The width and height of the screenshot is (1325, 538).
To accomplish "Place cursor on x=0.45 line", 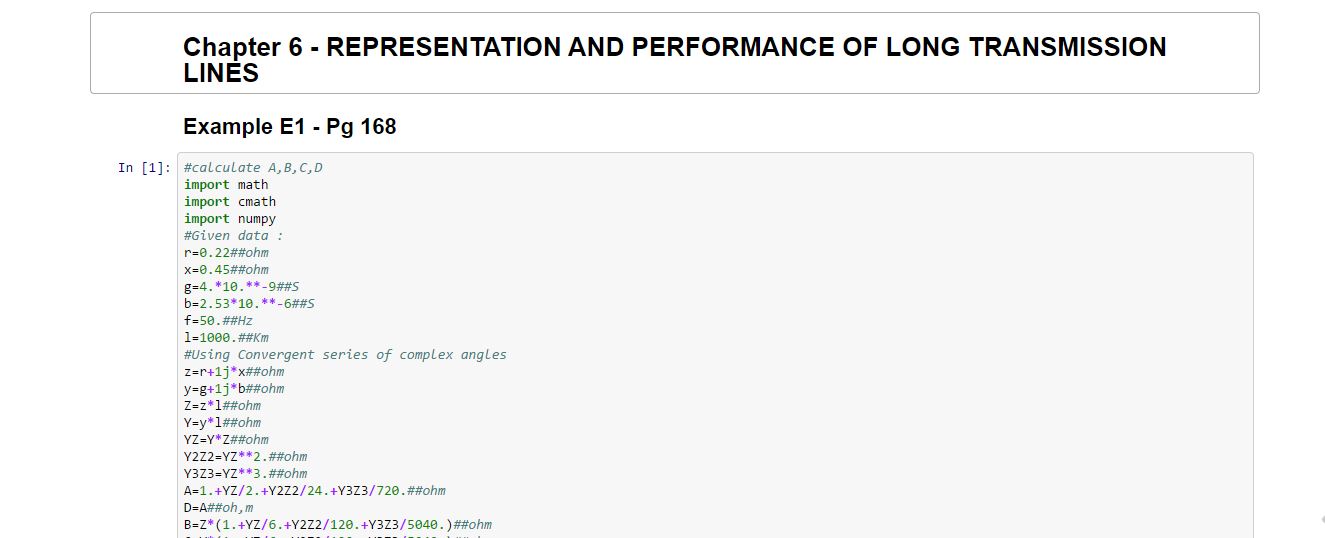I will (x=226, y=270).
